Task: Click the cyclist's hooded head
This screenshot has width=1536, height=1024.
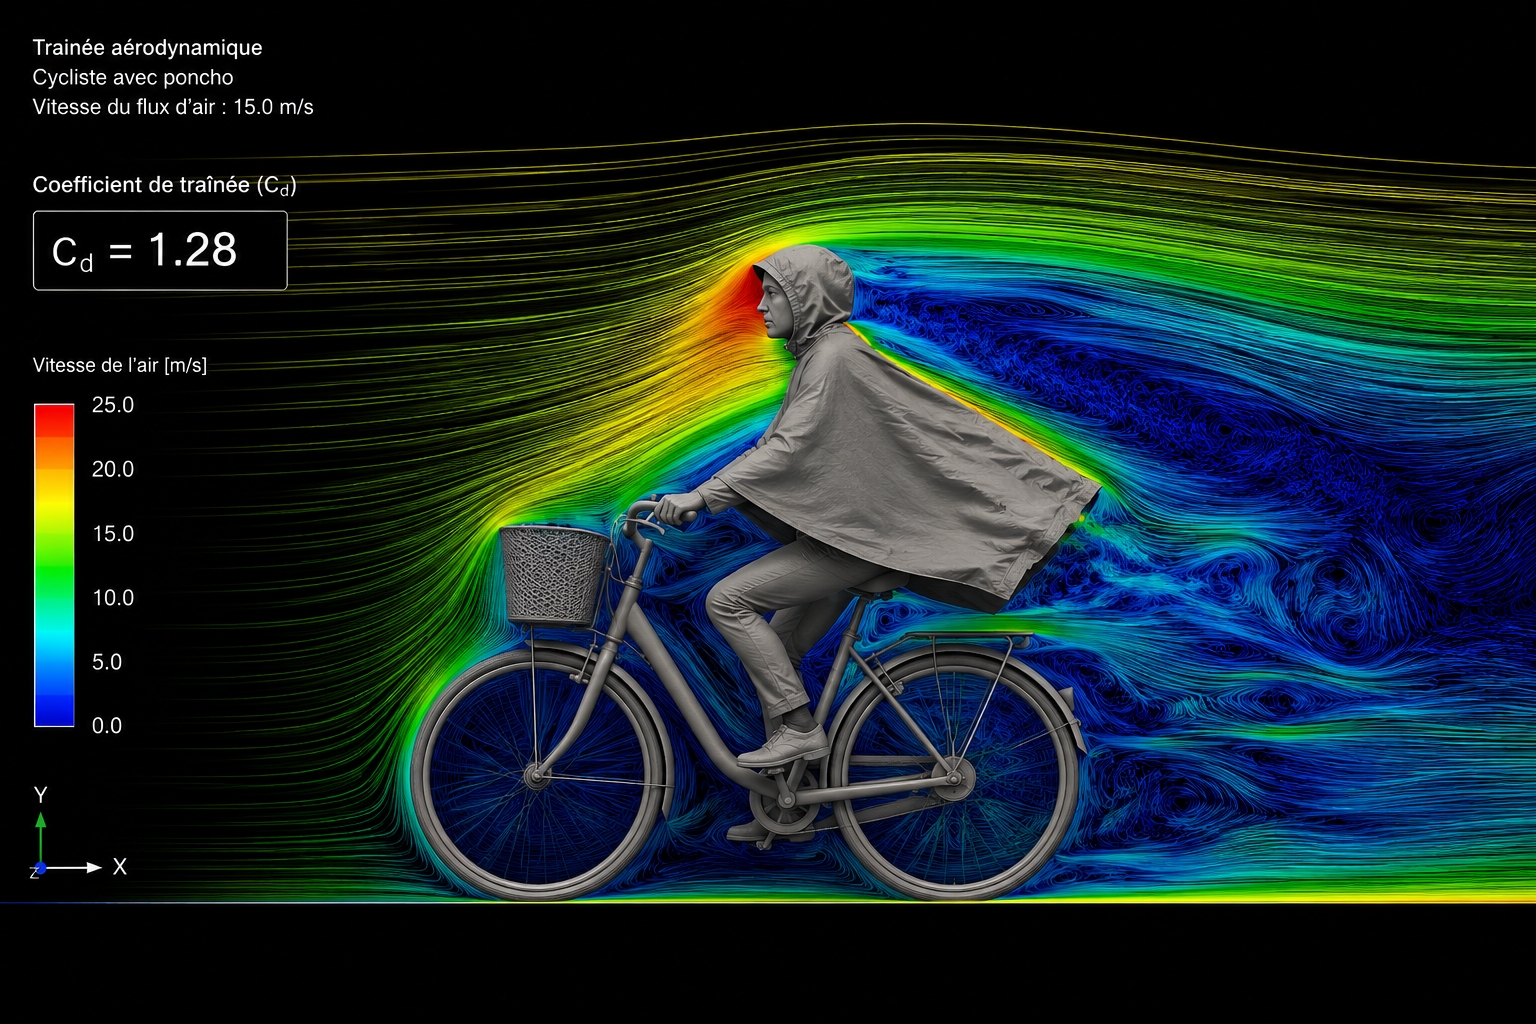Action: coord(803,296)
